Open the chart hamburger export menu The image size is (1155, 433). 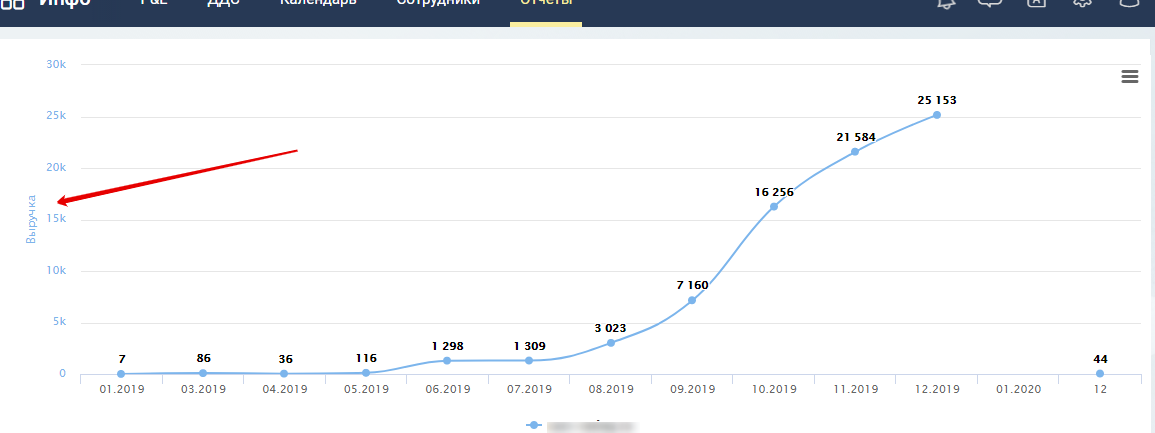coord(1129,77)
